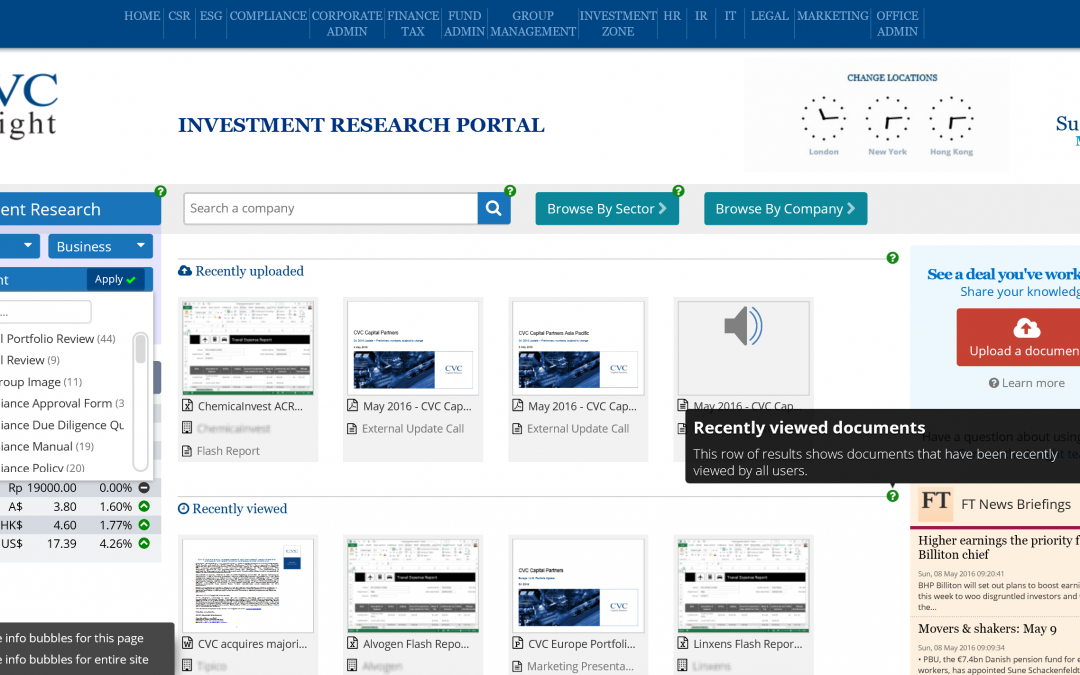Click help icon on Recently viewed row
Screen dimensions: 1080x675
coord(893,496)
